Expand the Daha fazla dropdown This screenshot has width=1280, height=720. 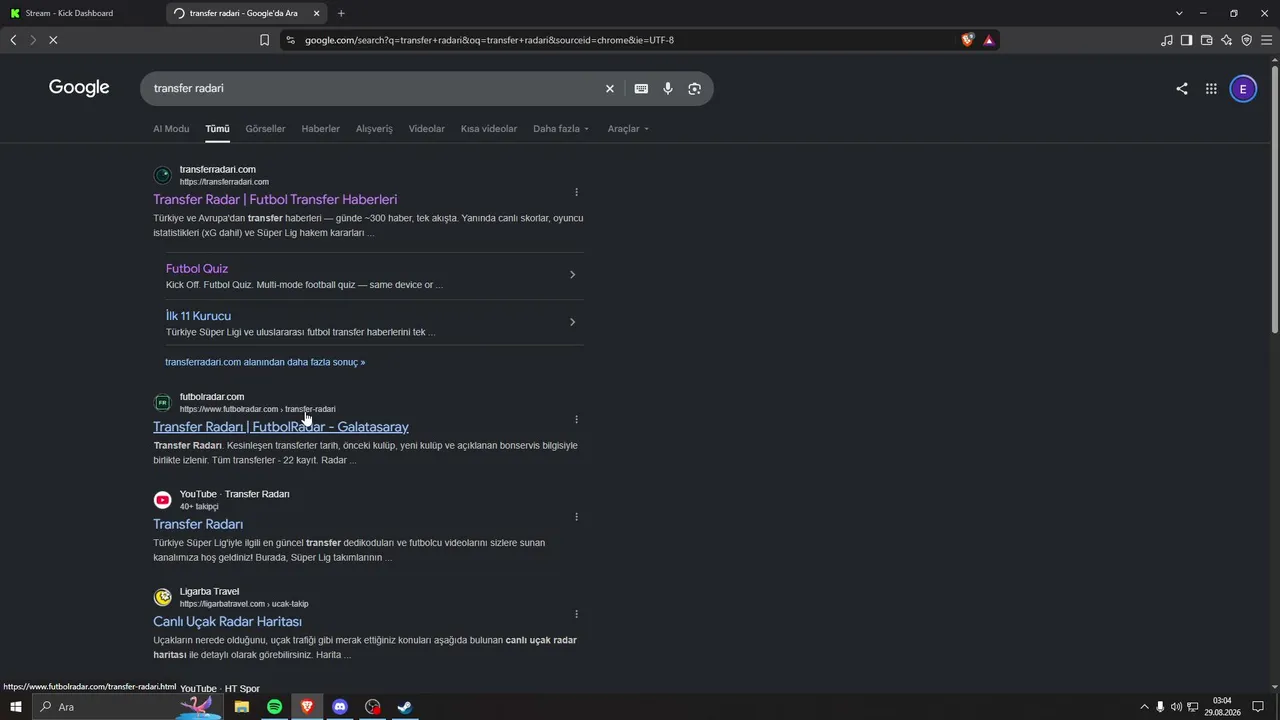click(561, 129)
